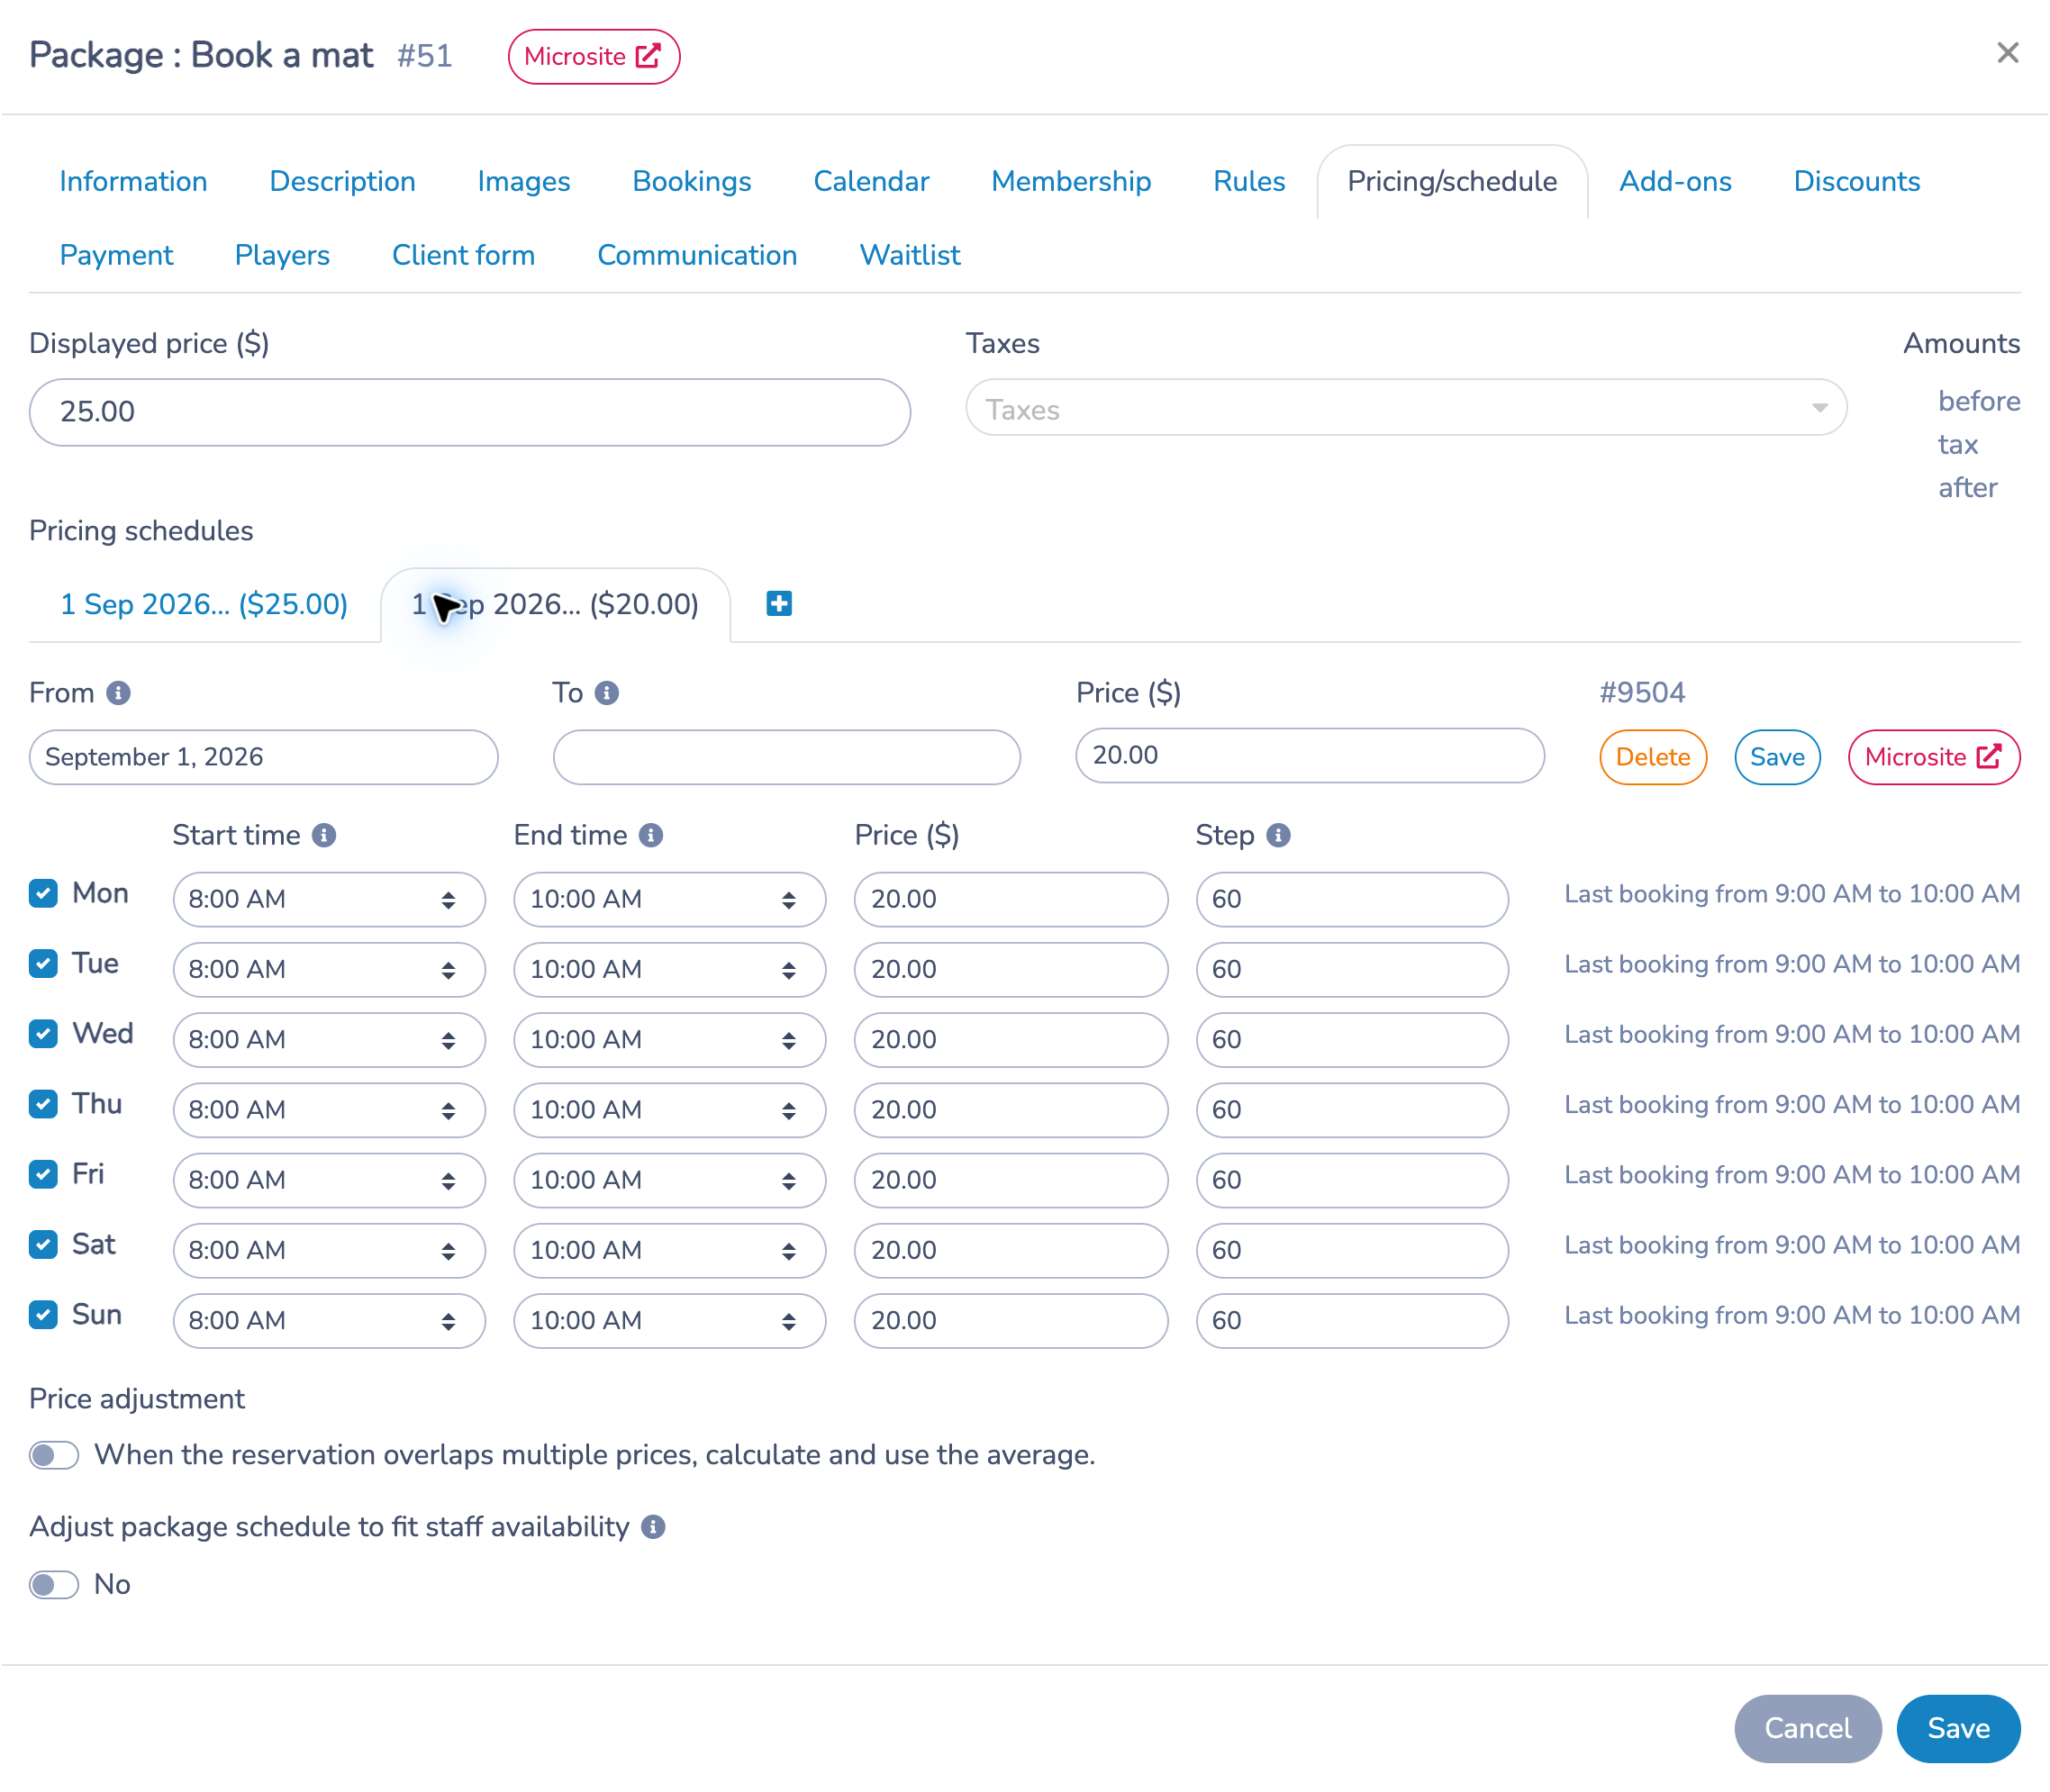This screenshot has height=1792, width=2050.
Task: Toggle adjust schedule to staff availability
Action: 54,1585
